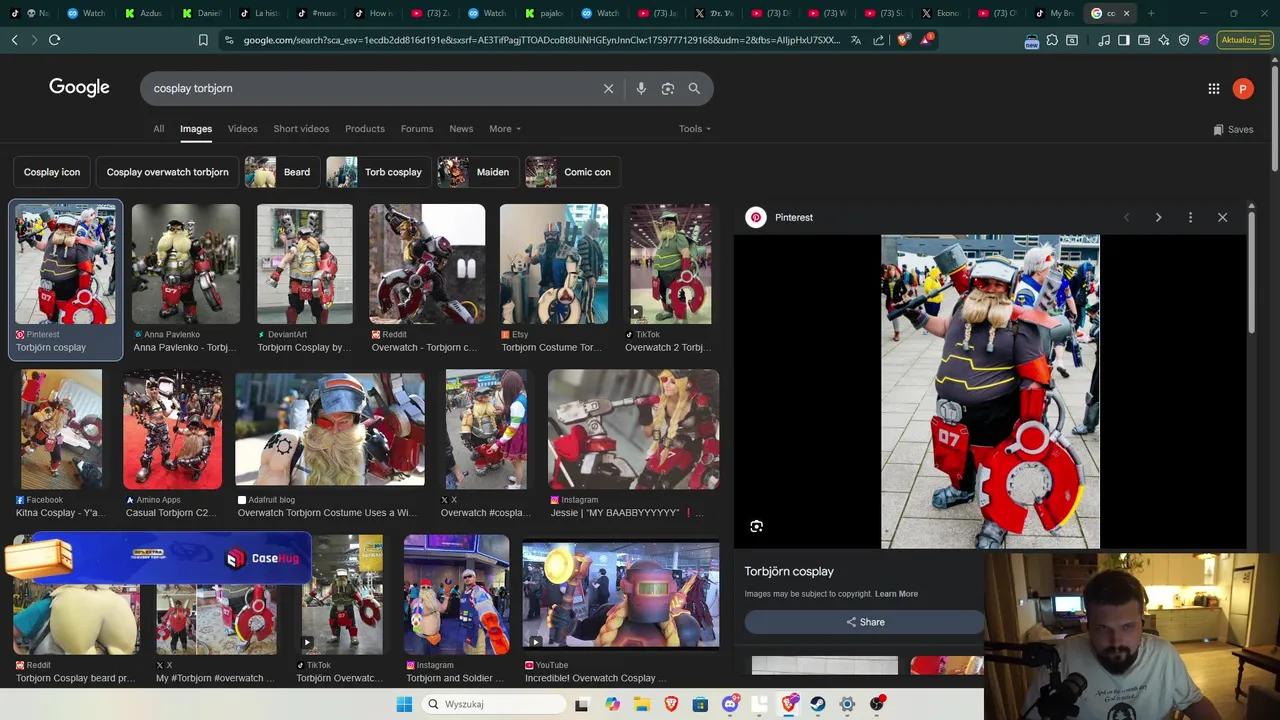Select the Comic con filter chip
The image size is (1280, 720).
coord(573,172)
